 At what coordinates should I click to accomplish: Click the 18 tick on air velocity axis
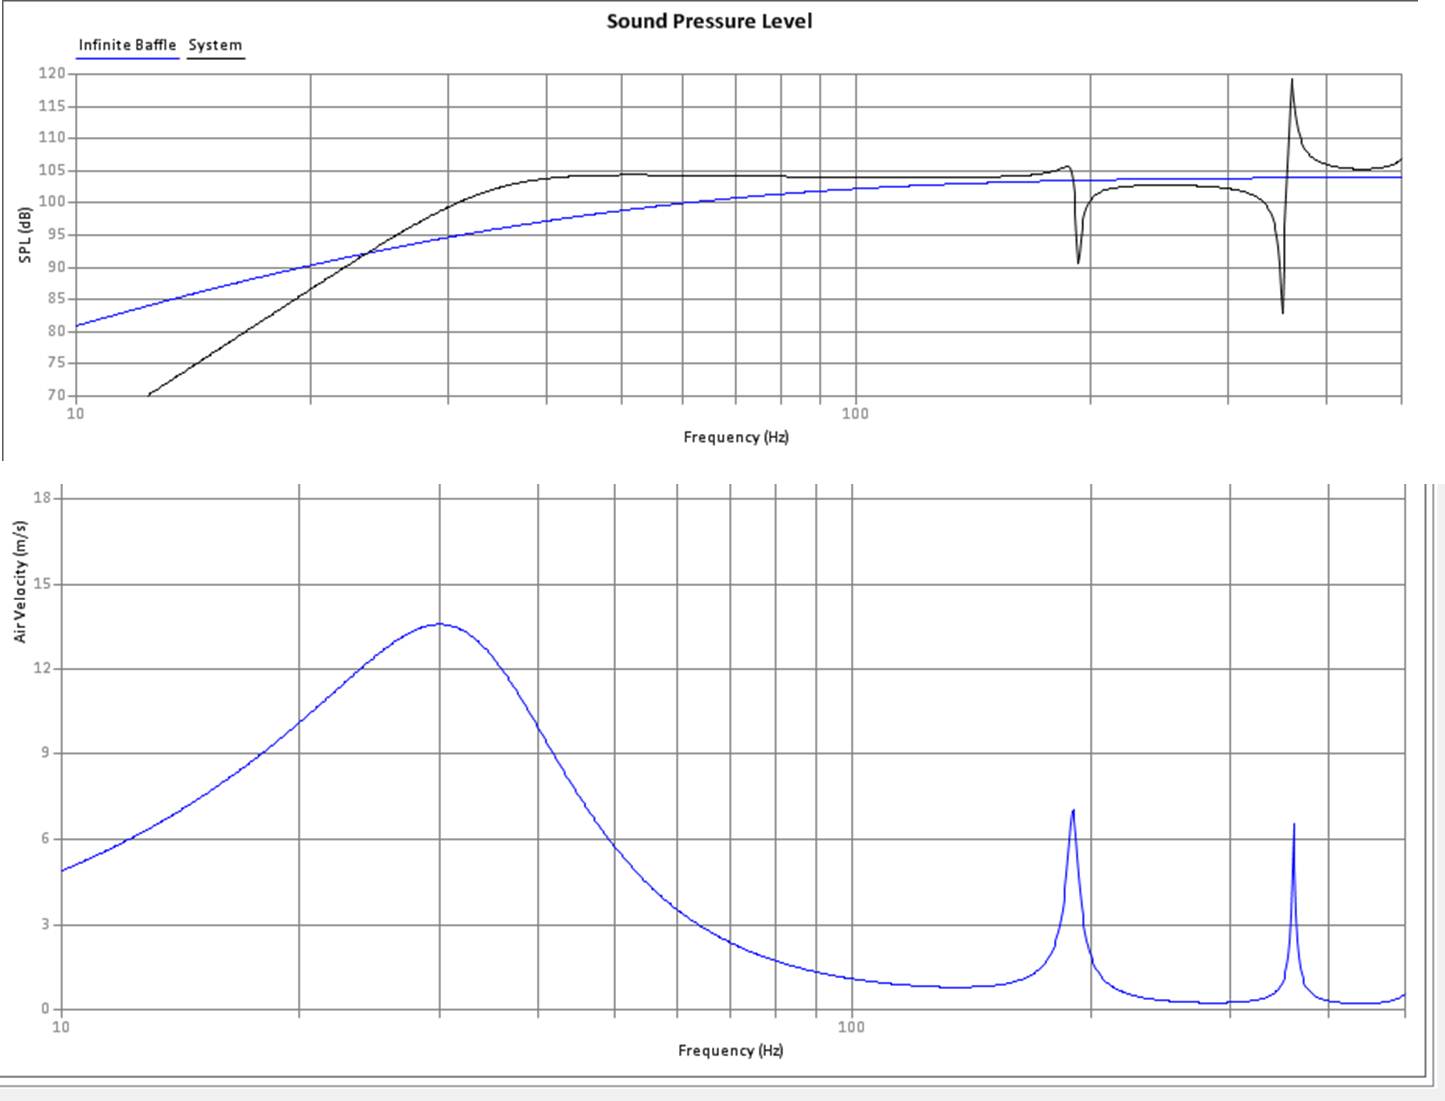(43, 497)
